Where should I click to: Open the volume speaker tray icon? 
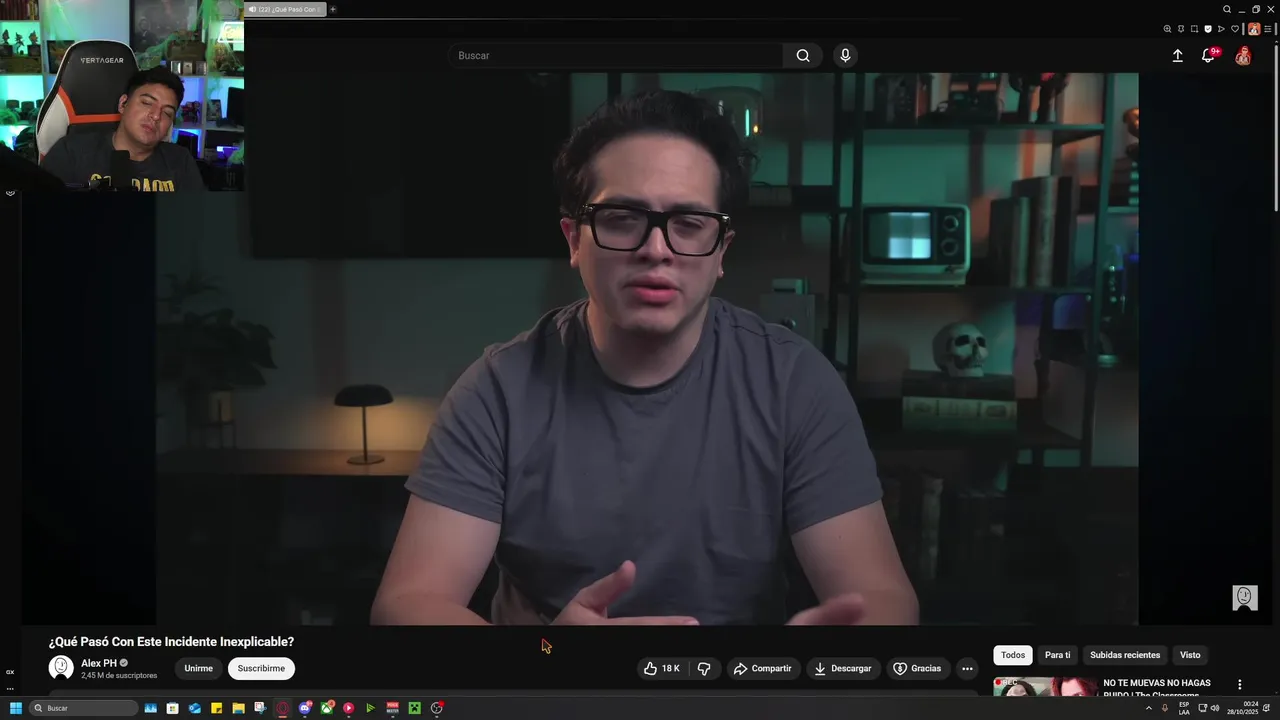tap(1215, 708)
